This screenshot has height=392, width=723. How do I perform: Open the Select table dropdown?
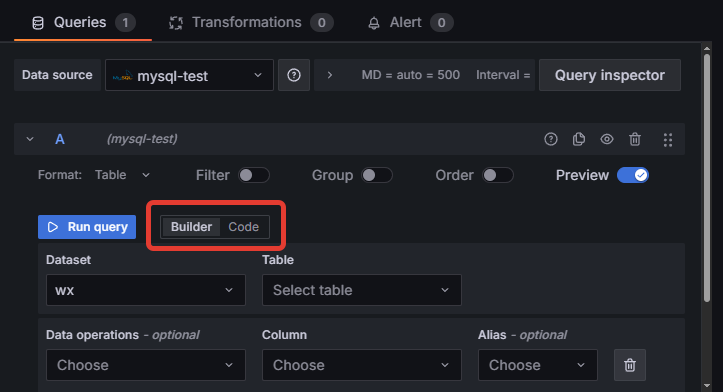pos(362,290)
